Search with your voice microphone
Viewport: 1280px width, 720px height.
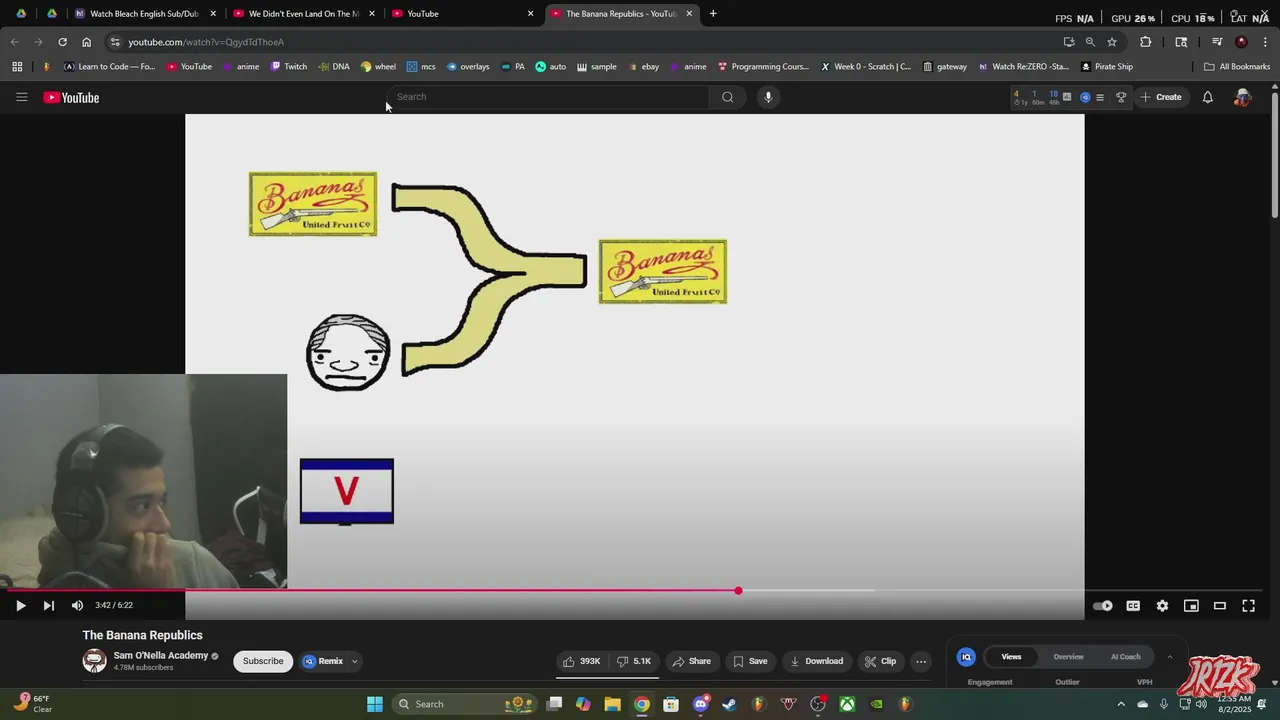click(x=768, y=97)
